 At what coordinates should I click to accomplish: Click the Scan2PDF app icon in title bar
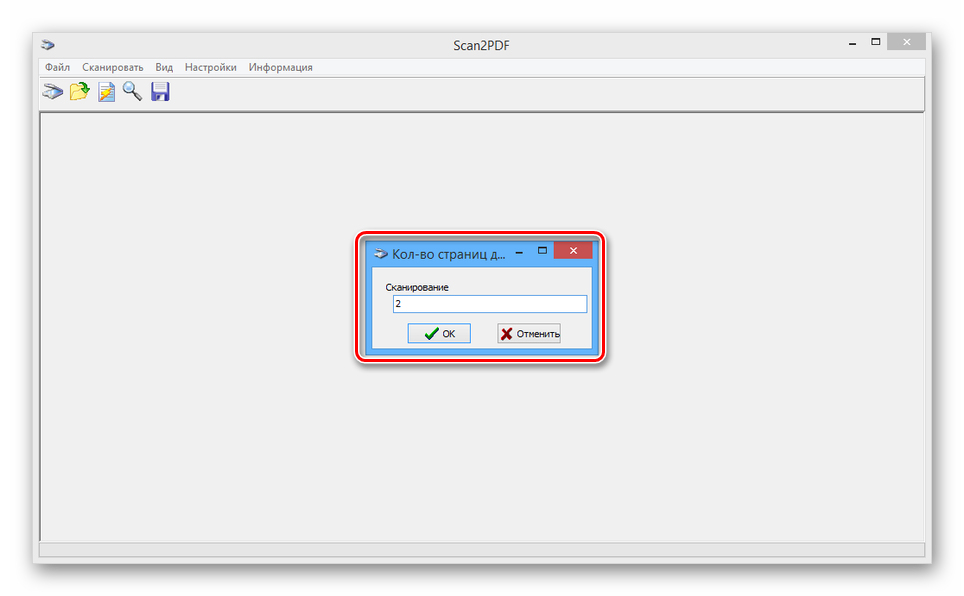pos(47,45)
